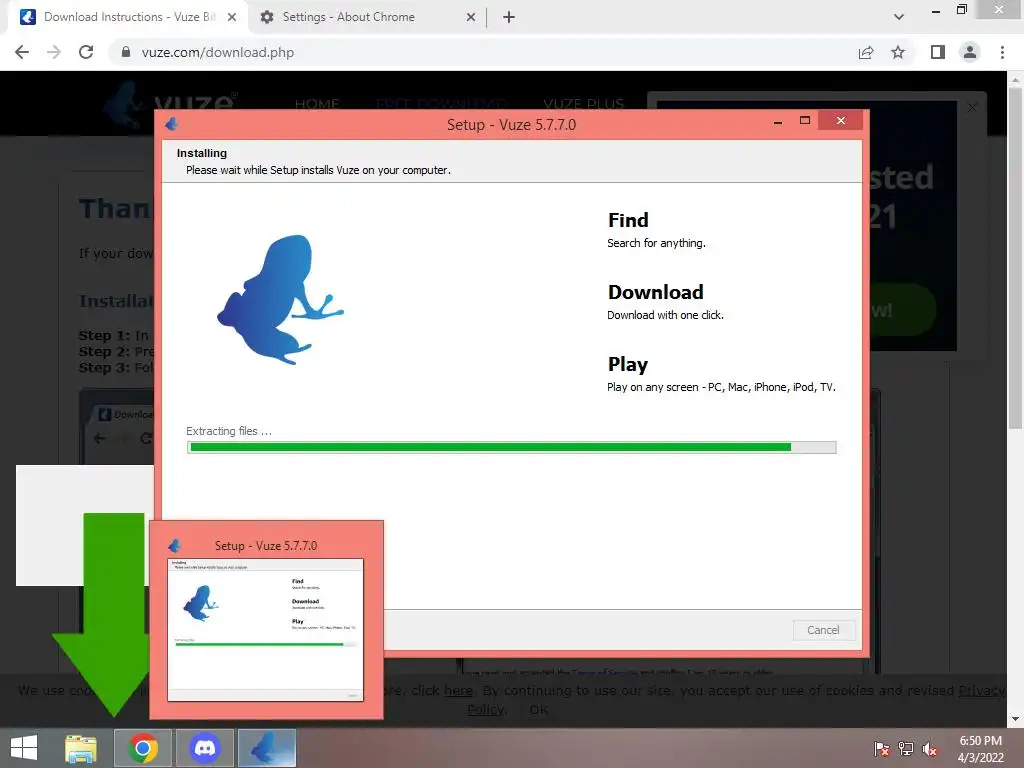Bookmark this page with the star icon

898,52
